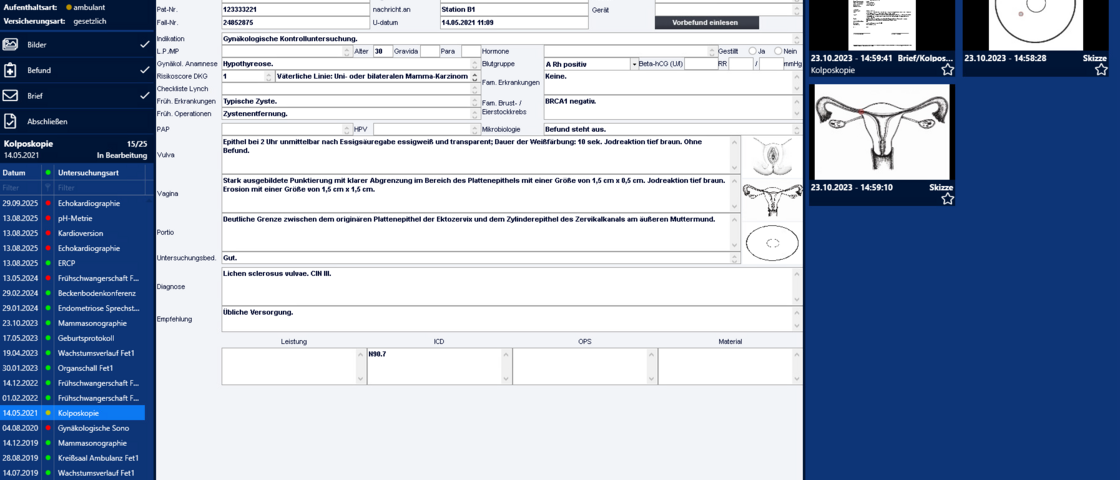Favorite the uterus sketch from 14:59:10
The image size is (1120, 480).
pyautogui.click(x=947, y=199)
